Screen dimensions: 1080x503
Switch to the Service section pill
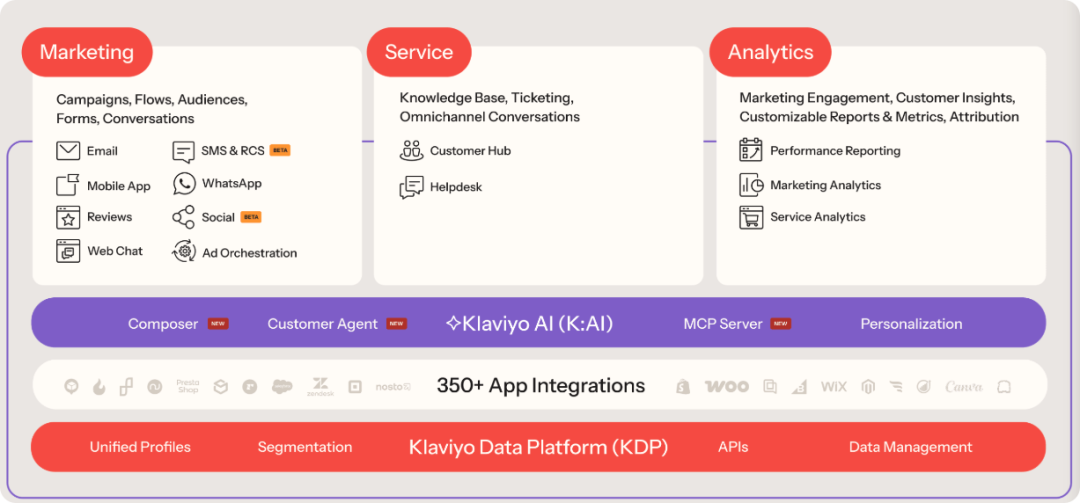[419, 52]
